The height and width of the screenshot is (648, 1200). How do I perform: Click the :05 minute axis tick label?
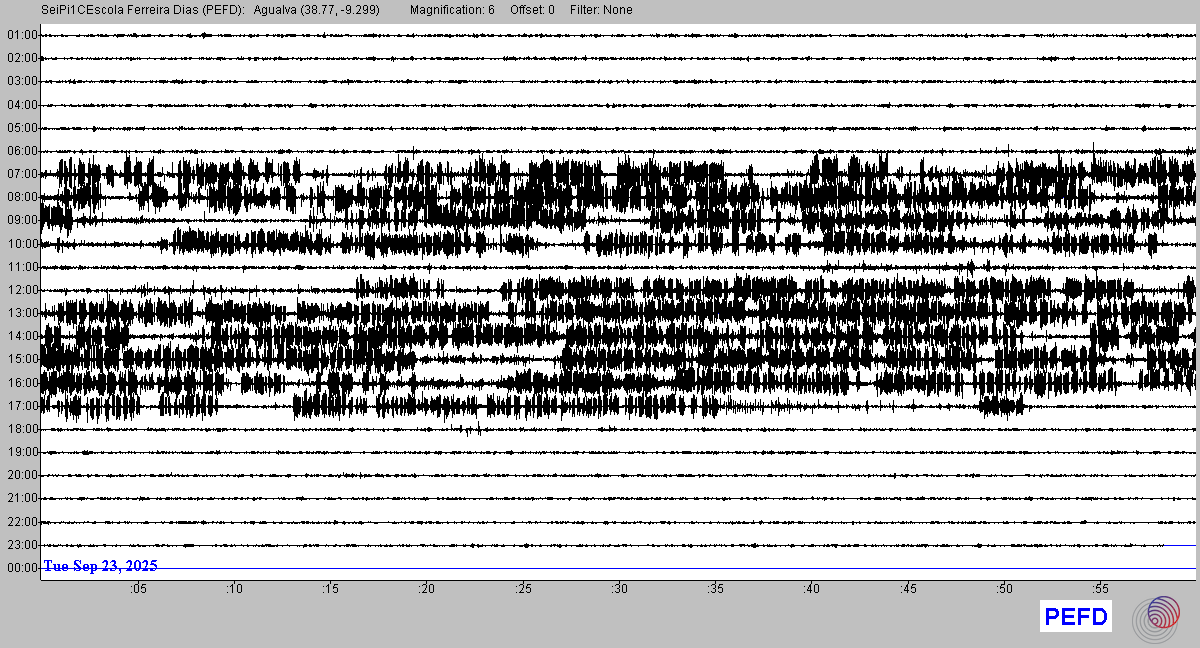137,589
